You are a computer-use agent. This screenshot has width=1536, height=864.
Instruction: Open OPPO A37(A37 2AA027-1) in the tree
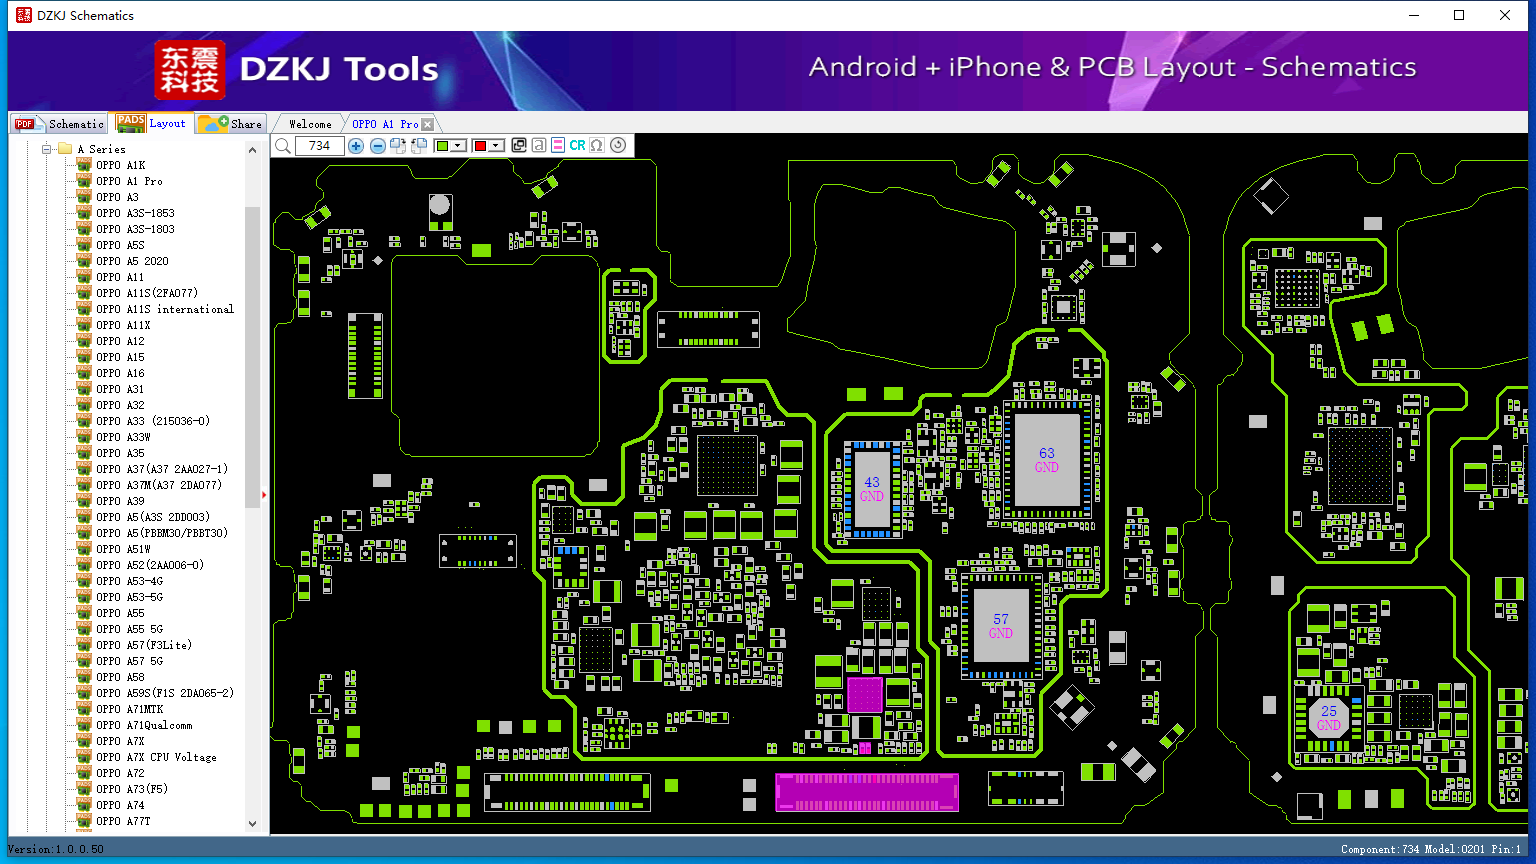pos(162,469)
